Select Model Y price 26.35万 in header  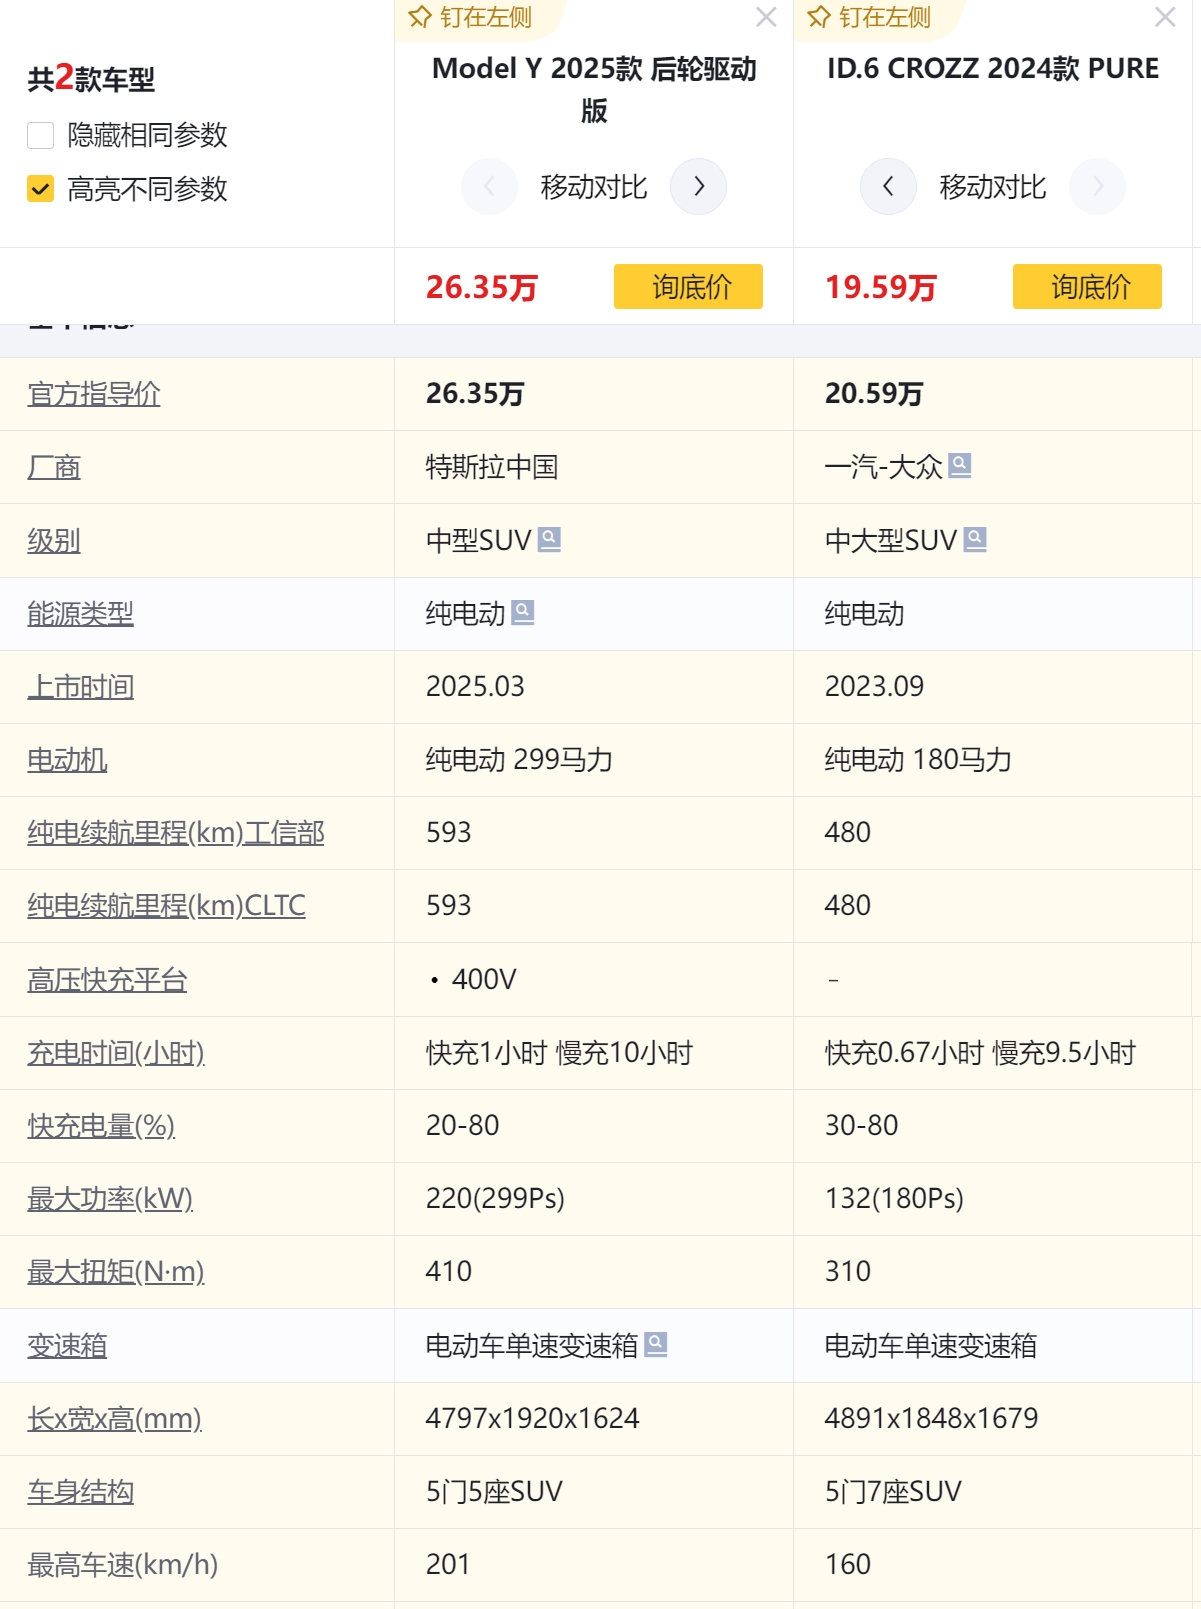[x=481, y=287]
